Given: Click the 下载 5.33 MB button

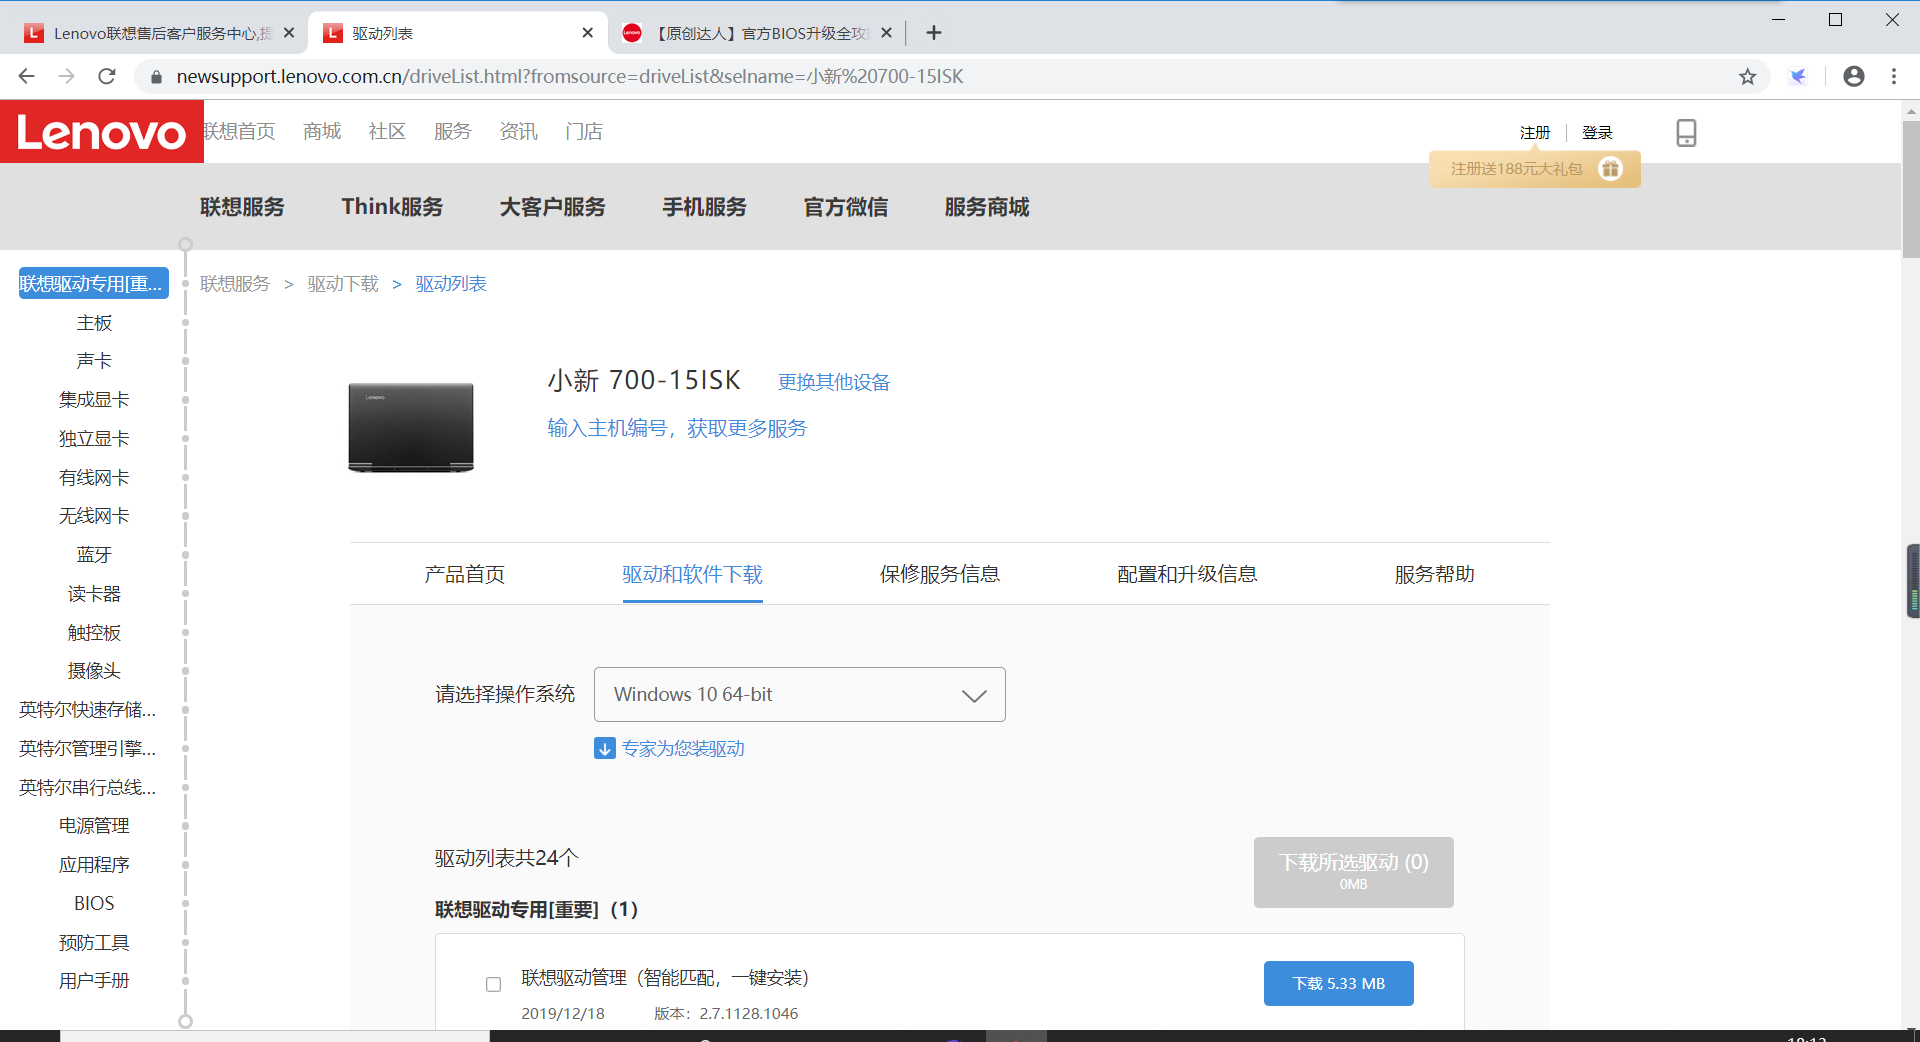Looking at the screenshot, I should click(x=1338, y=984).
